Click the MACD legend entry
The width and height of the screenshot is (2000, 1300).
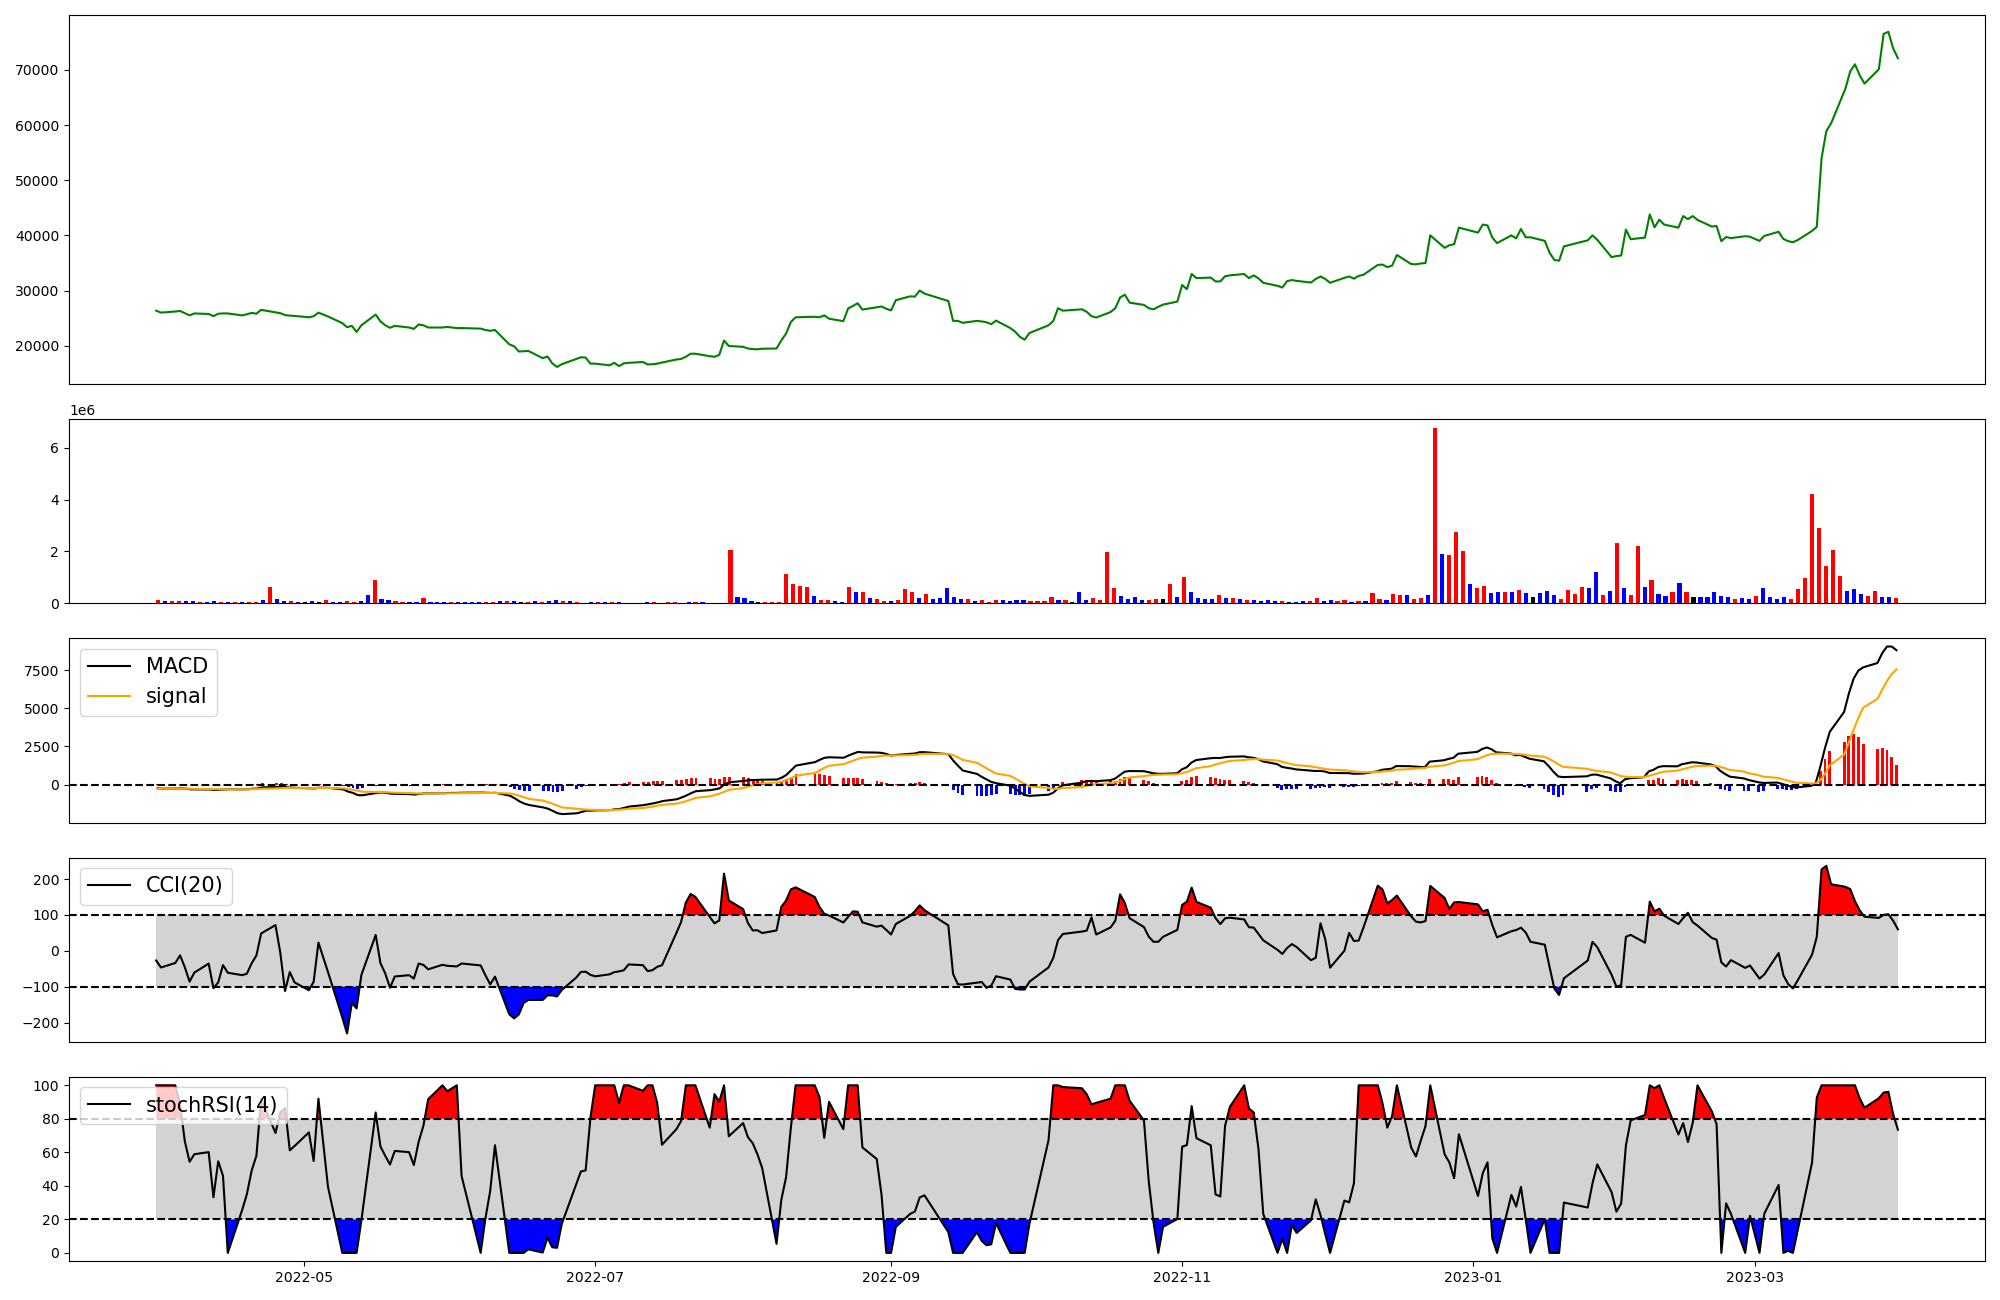point(176,666)
